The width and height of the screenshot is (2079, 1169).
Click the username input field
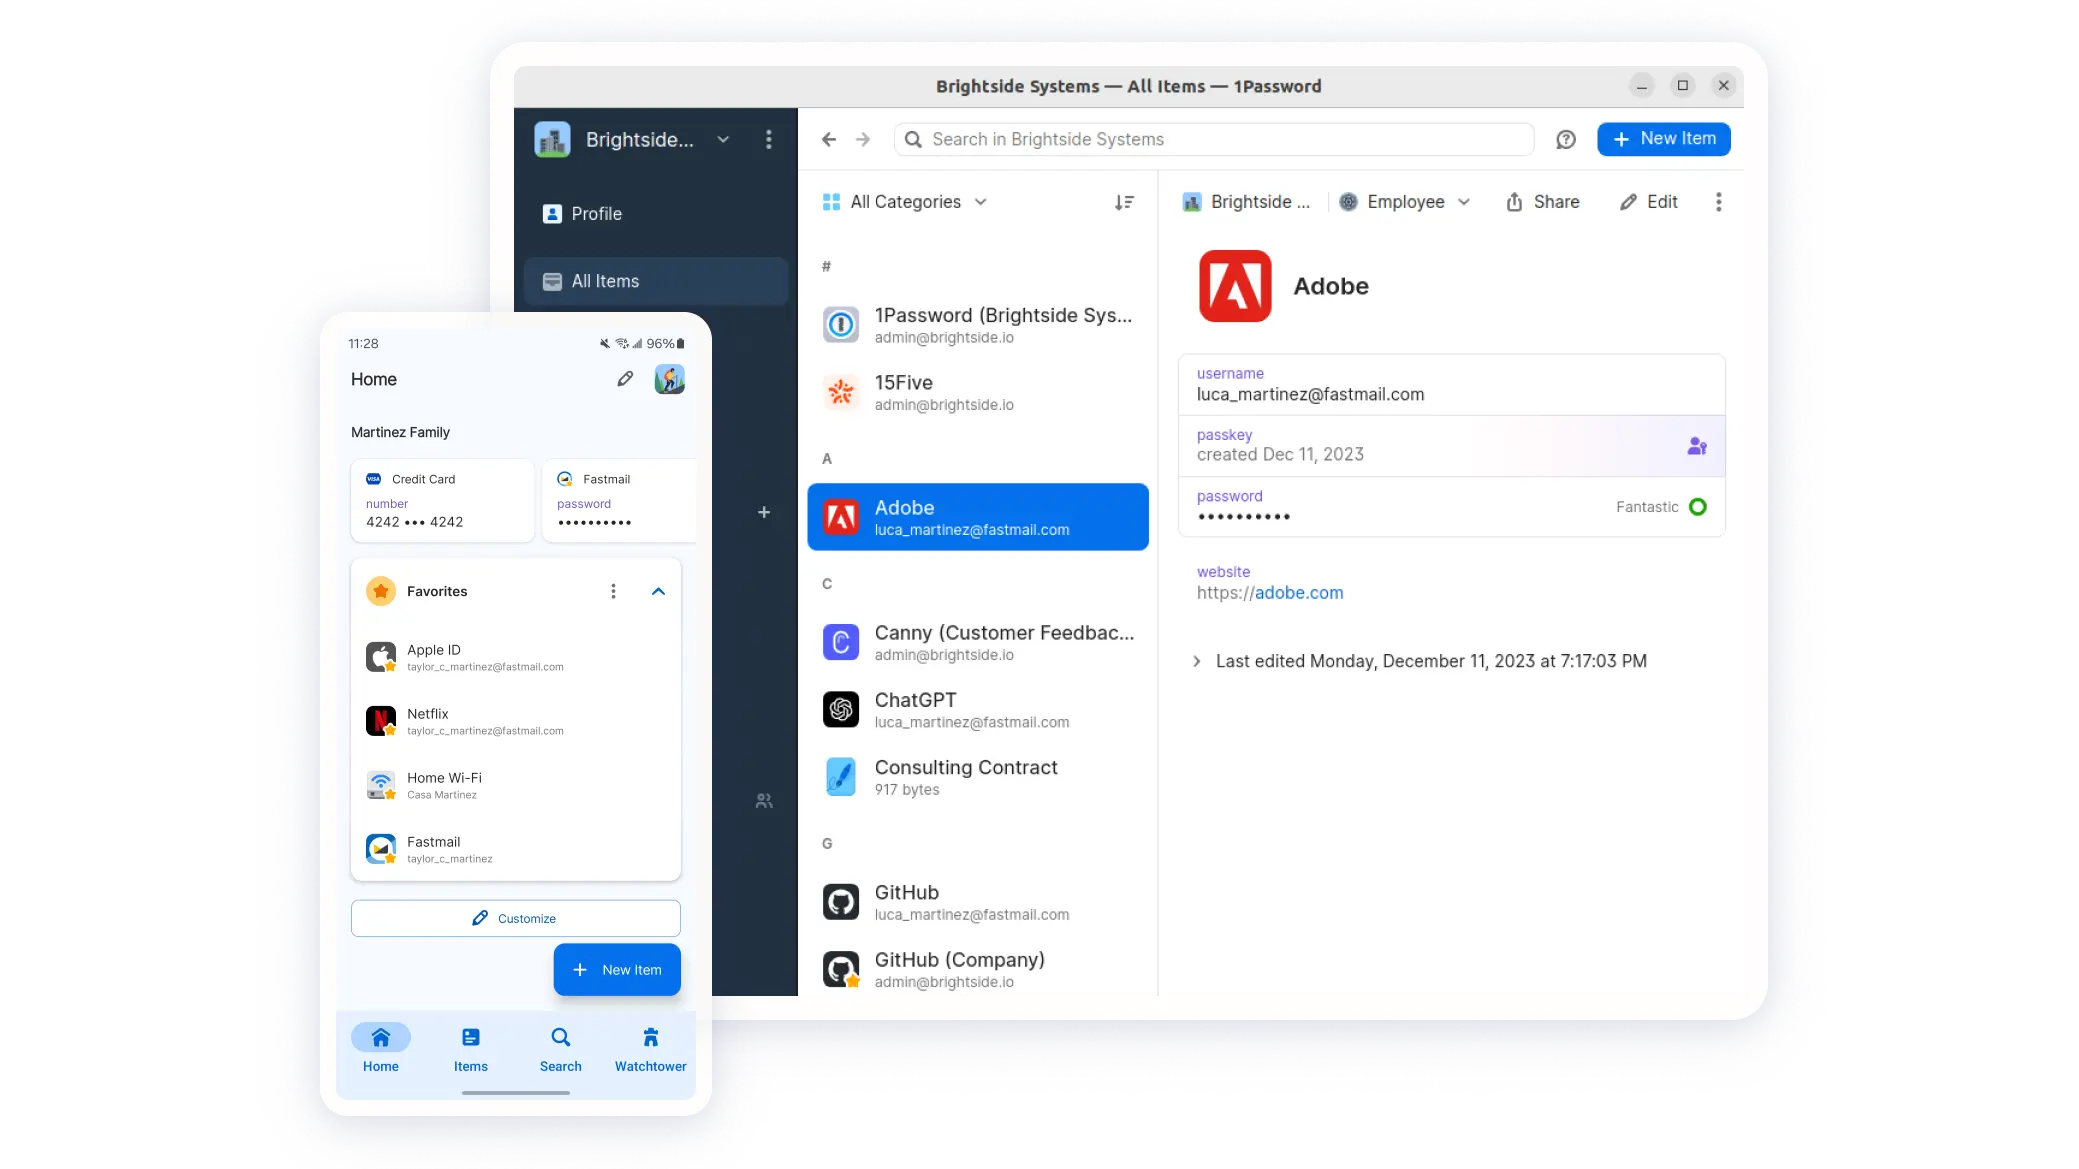click(x=1451, y=385)
